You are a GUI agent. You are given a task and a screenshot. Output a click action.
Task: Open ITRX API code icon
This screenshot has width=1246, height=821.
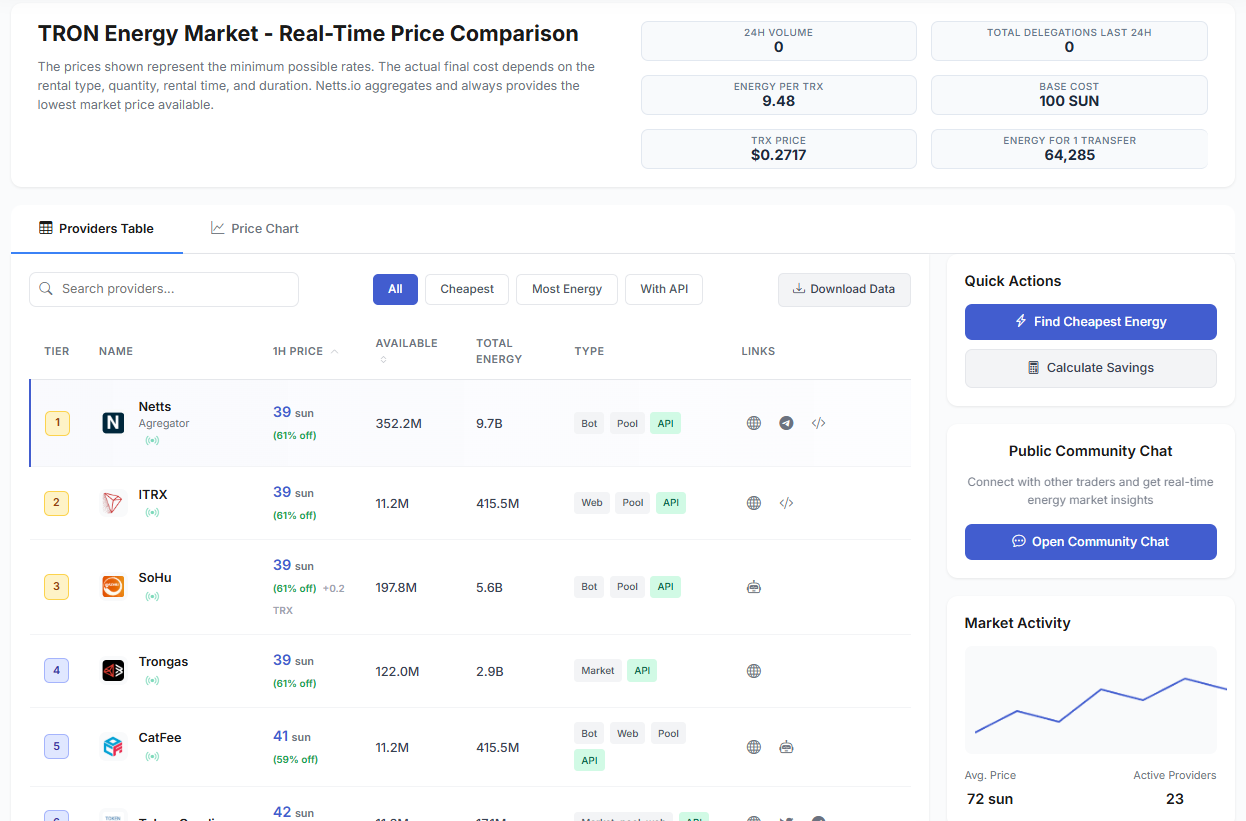pyautogui.click(x=786, y=503)
